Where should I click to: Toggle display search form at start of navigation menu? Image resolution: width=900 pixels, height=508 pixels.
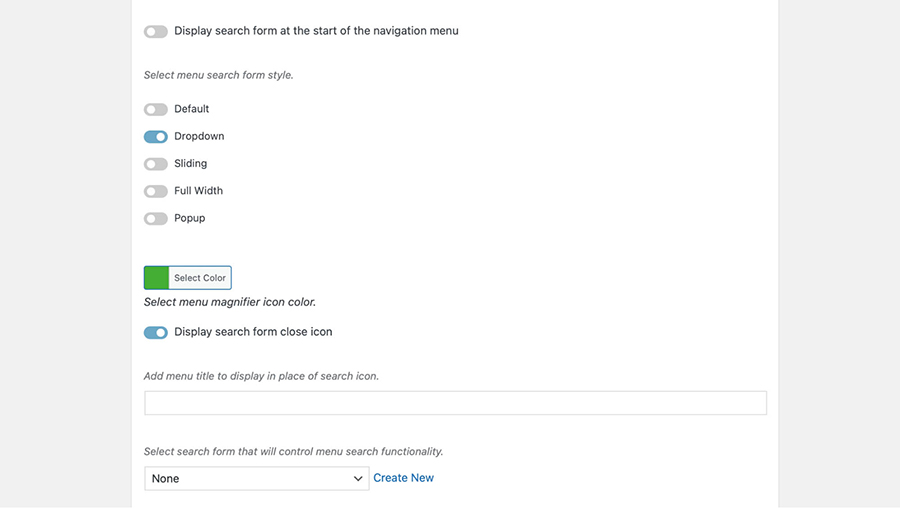[155, 31]
